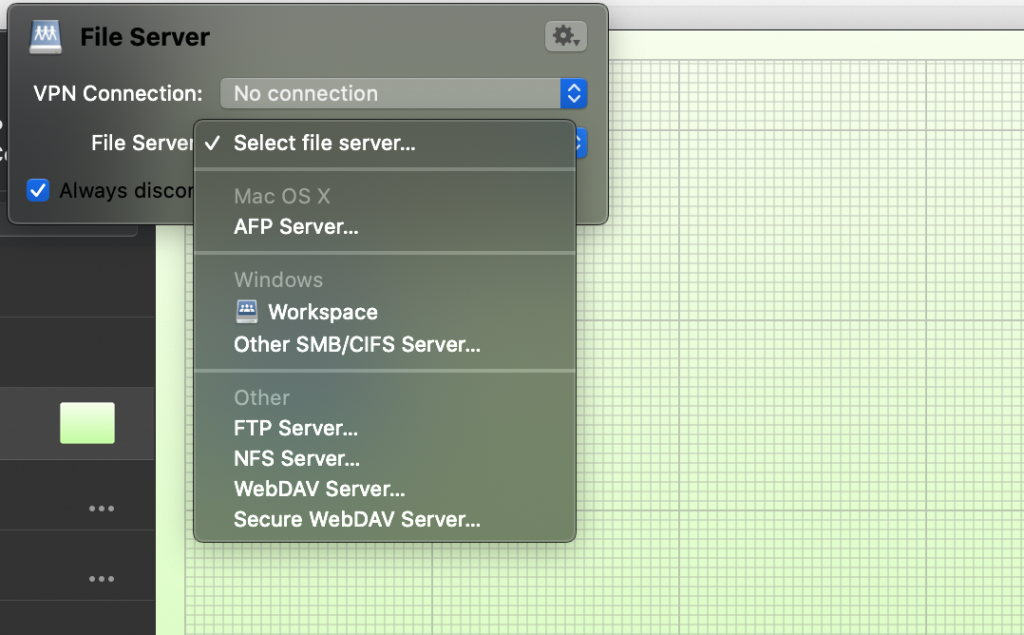Select AFP Server… option
The width and height of the screenshot is (1024, 635).
click(385, 227)
